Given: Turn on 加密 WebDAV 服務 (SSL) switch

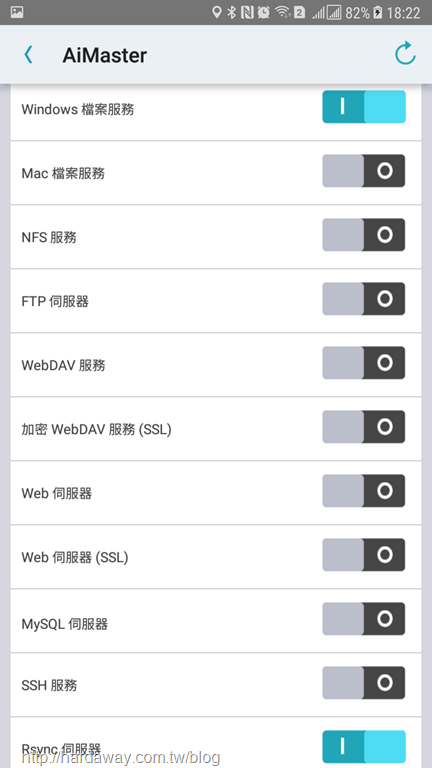Looking at the screenshot, I should tap(363, 427).
